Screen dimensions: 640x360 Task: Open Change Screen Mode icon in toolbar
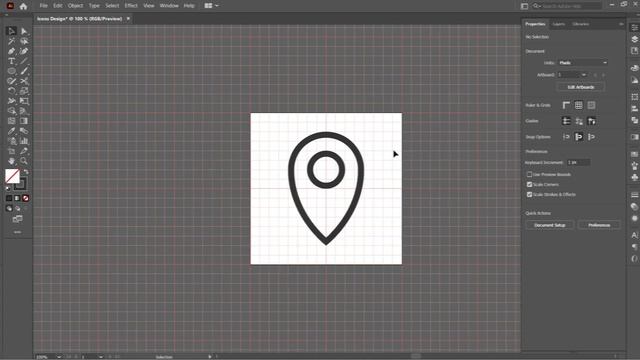point(18,219)
